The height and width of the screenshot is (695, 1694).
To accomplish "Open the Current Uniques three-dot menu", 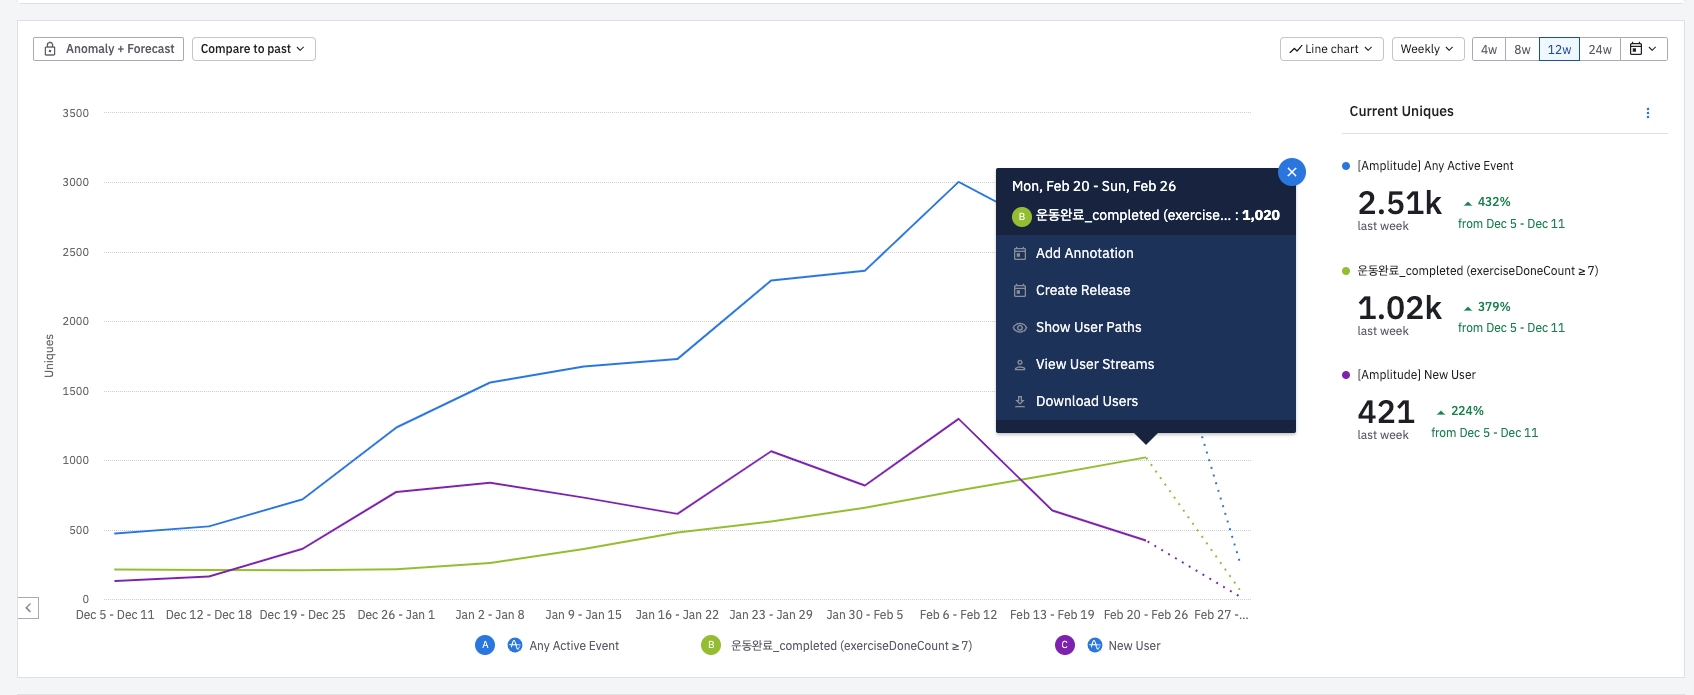I will coord(1648,113).
